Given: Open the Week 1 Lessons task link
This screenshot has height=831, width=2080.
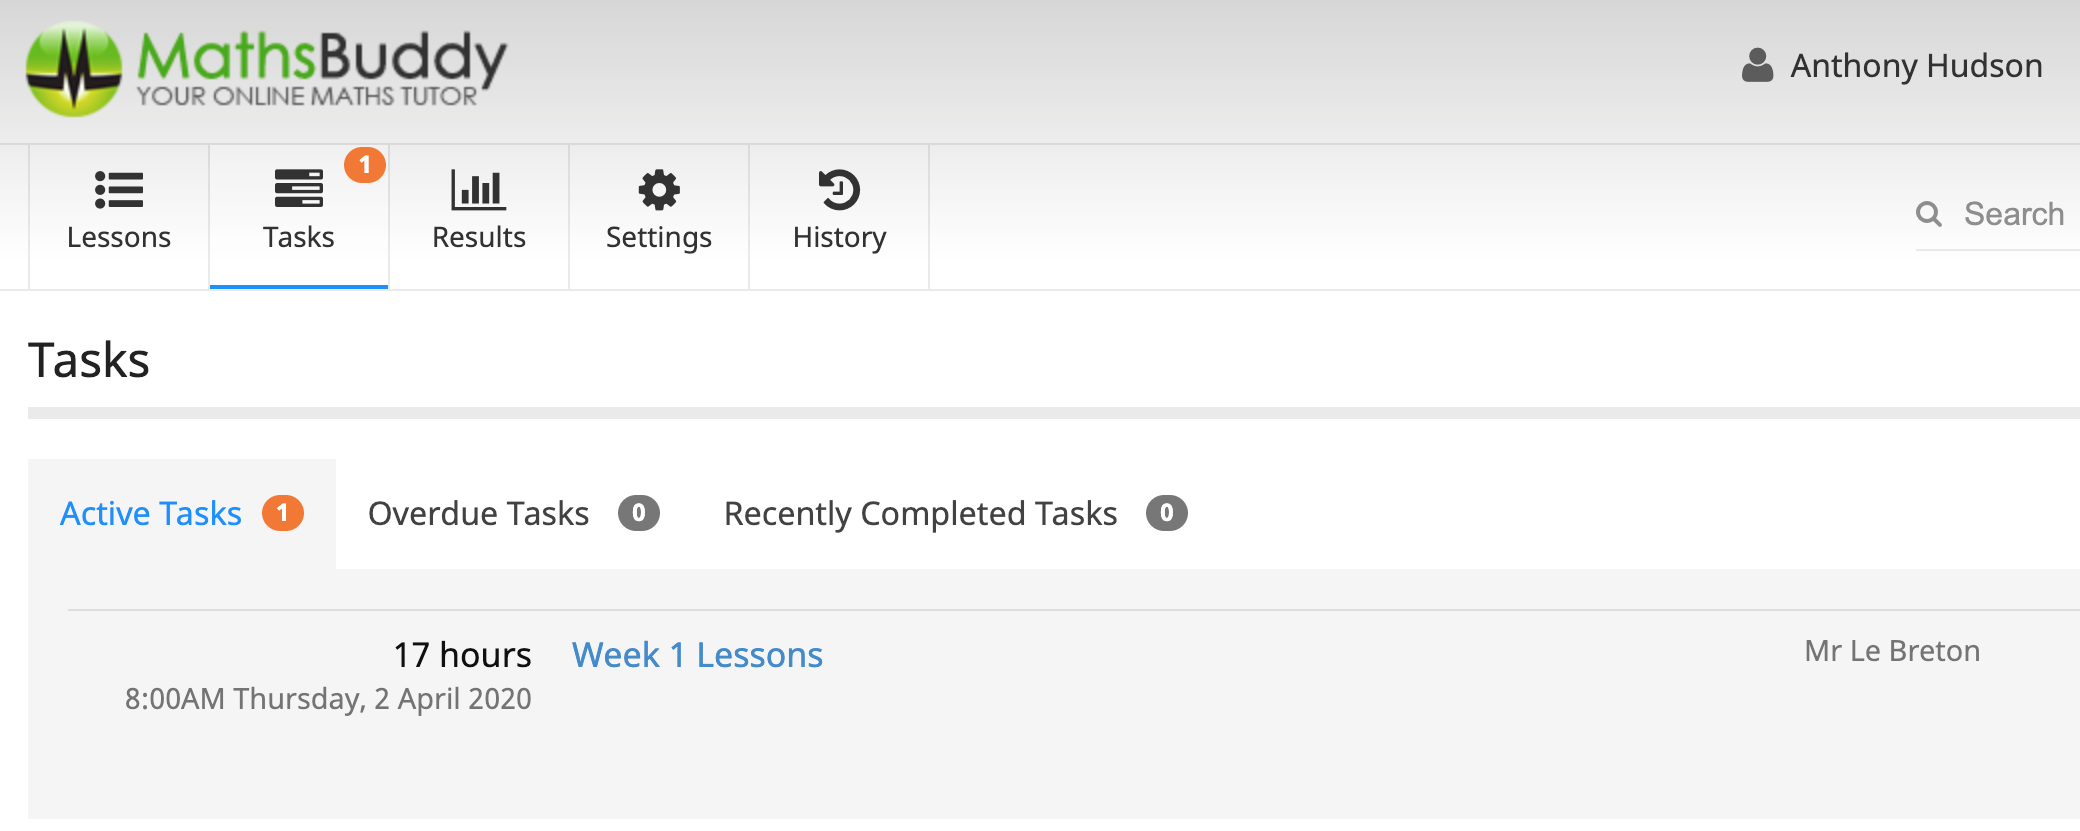Looking at the screenshot, I should click(x=697, y=655).
